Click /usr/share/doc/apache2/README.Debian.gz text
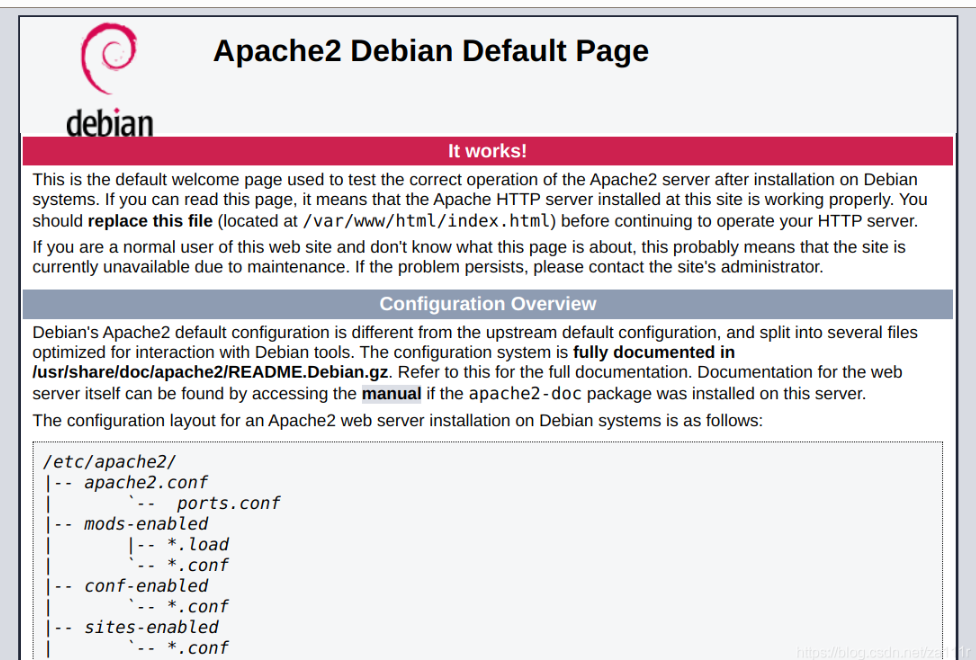Viewport: 976px width, 660px height. coord(210,372)
